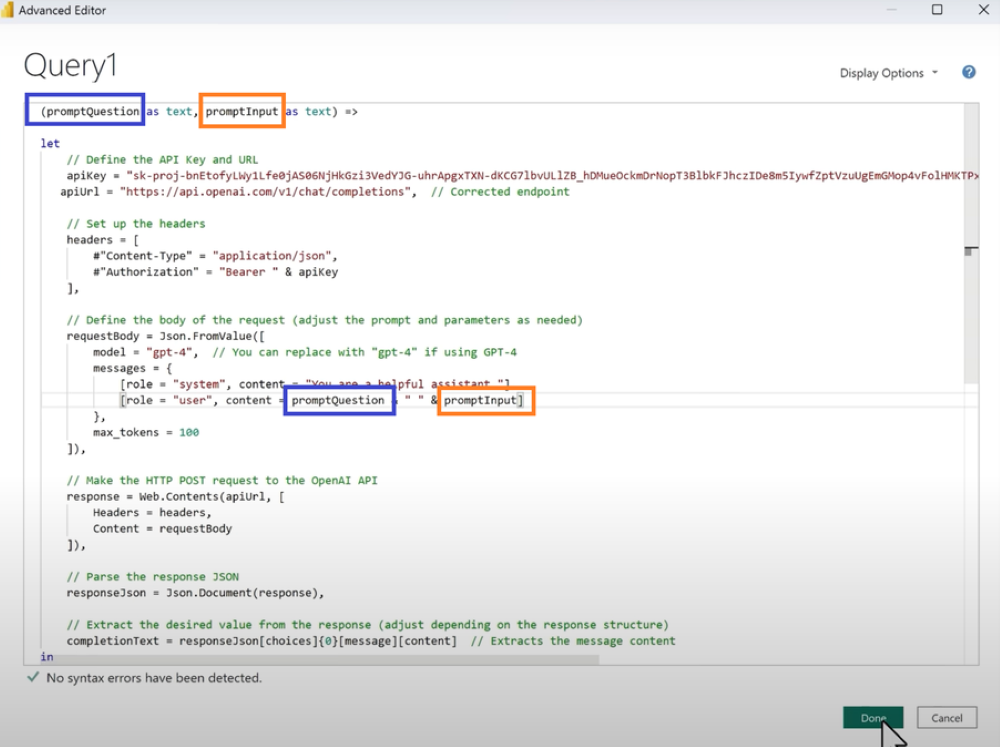Click the Query1 title heading
The image size is (1000, 747).
click(70, 66)
